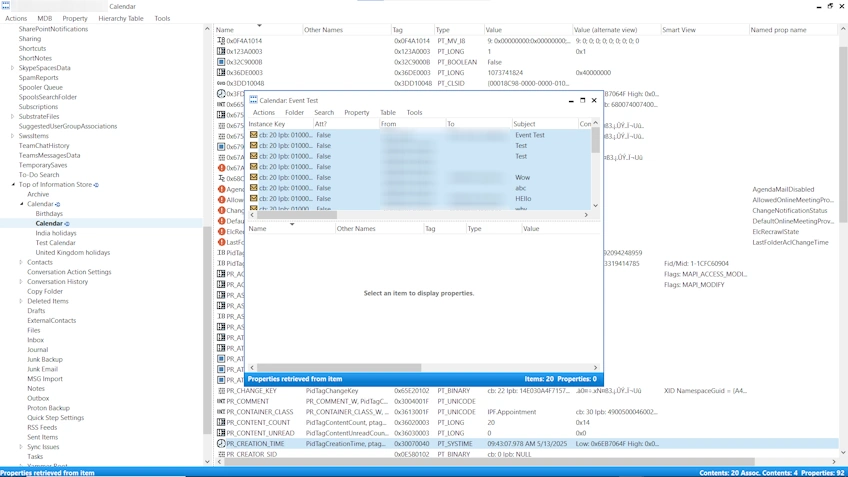This screenshot has height=477, width=848.
Task: Open the Folder menu in Event Test window
Action: coord(294,112)
